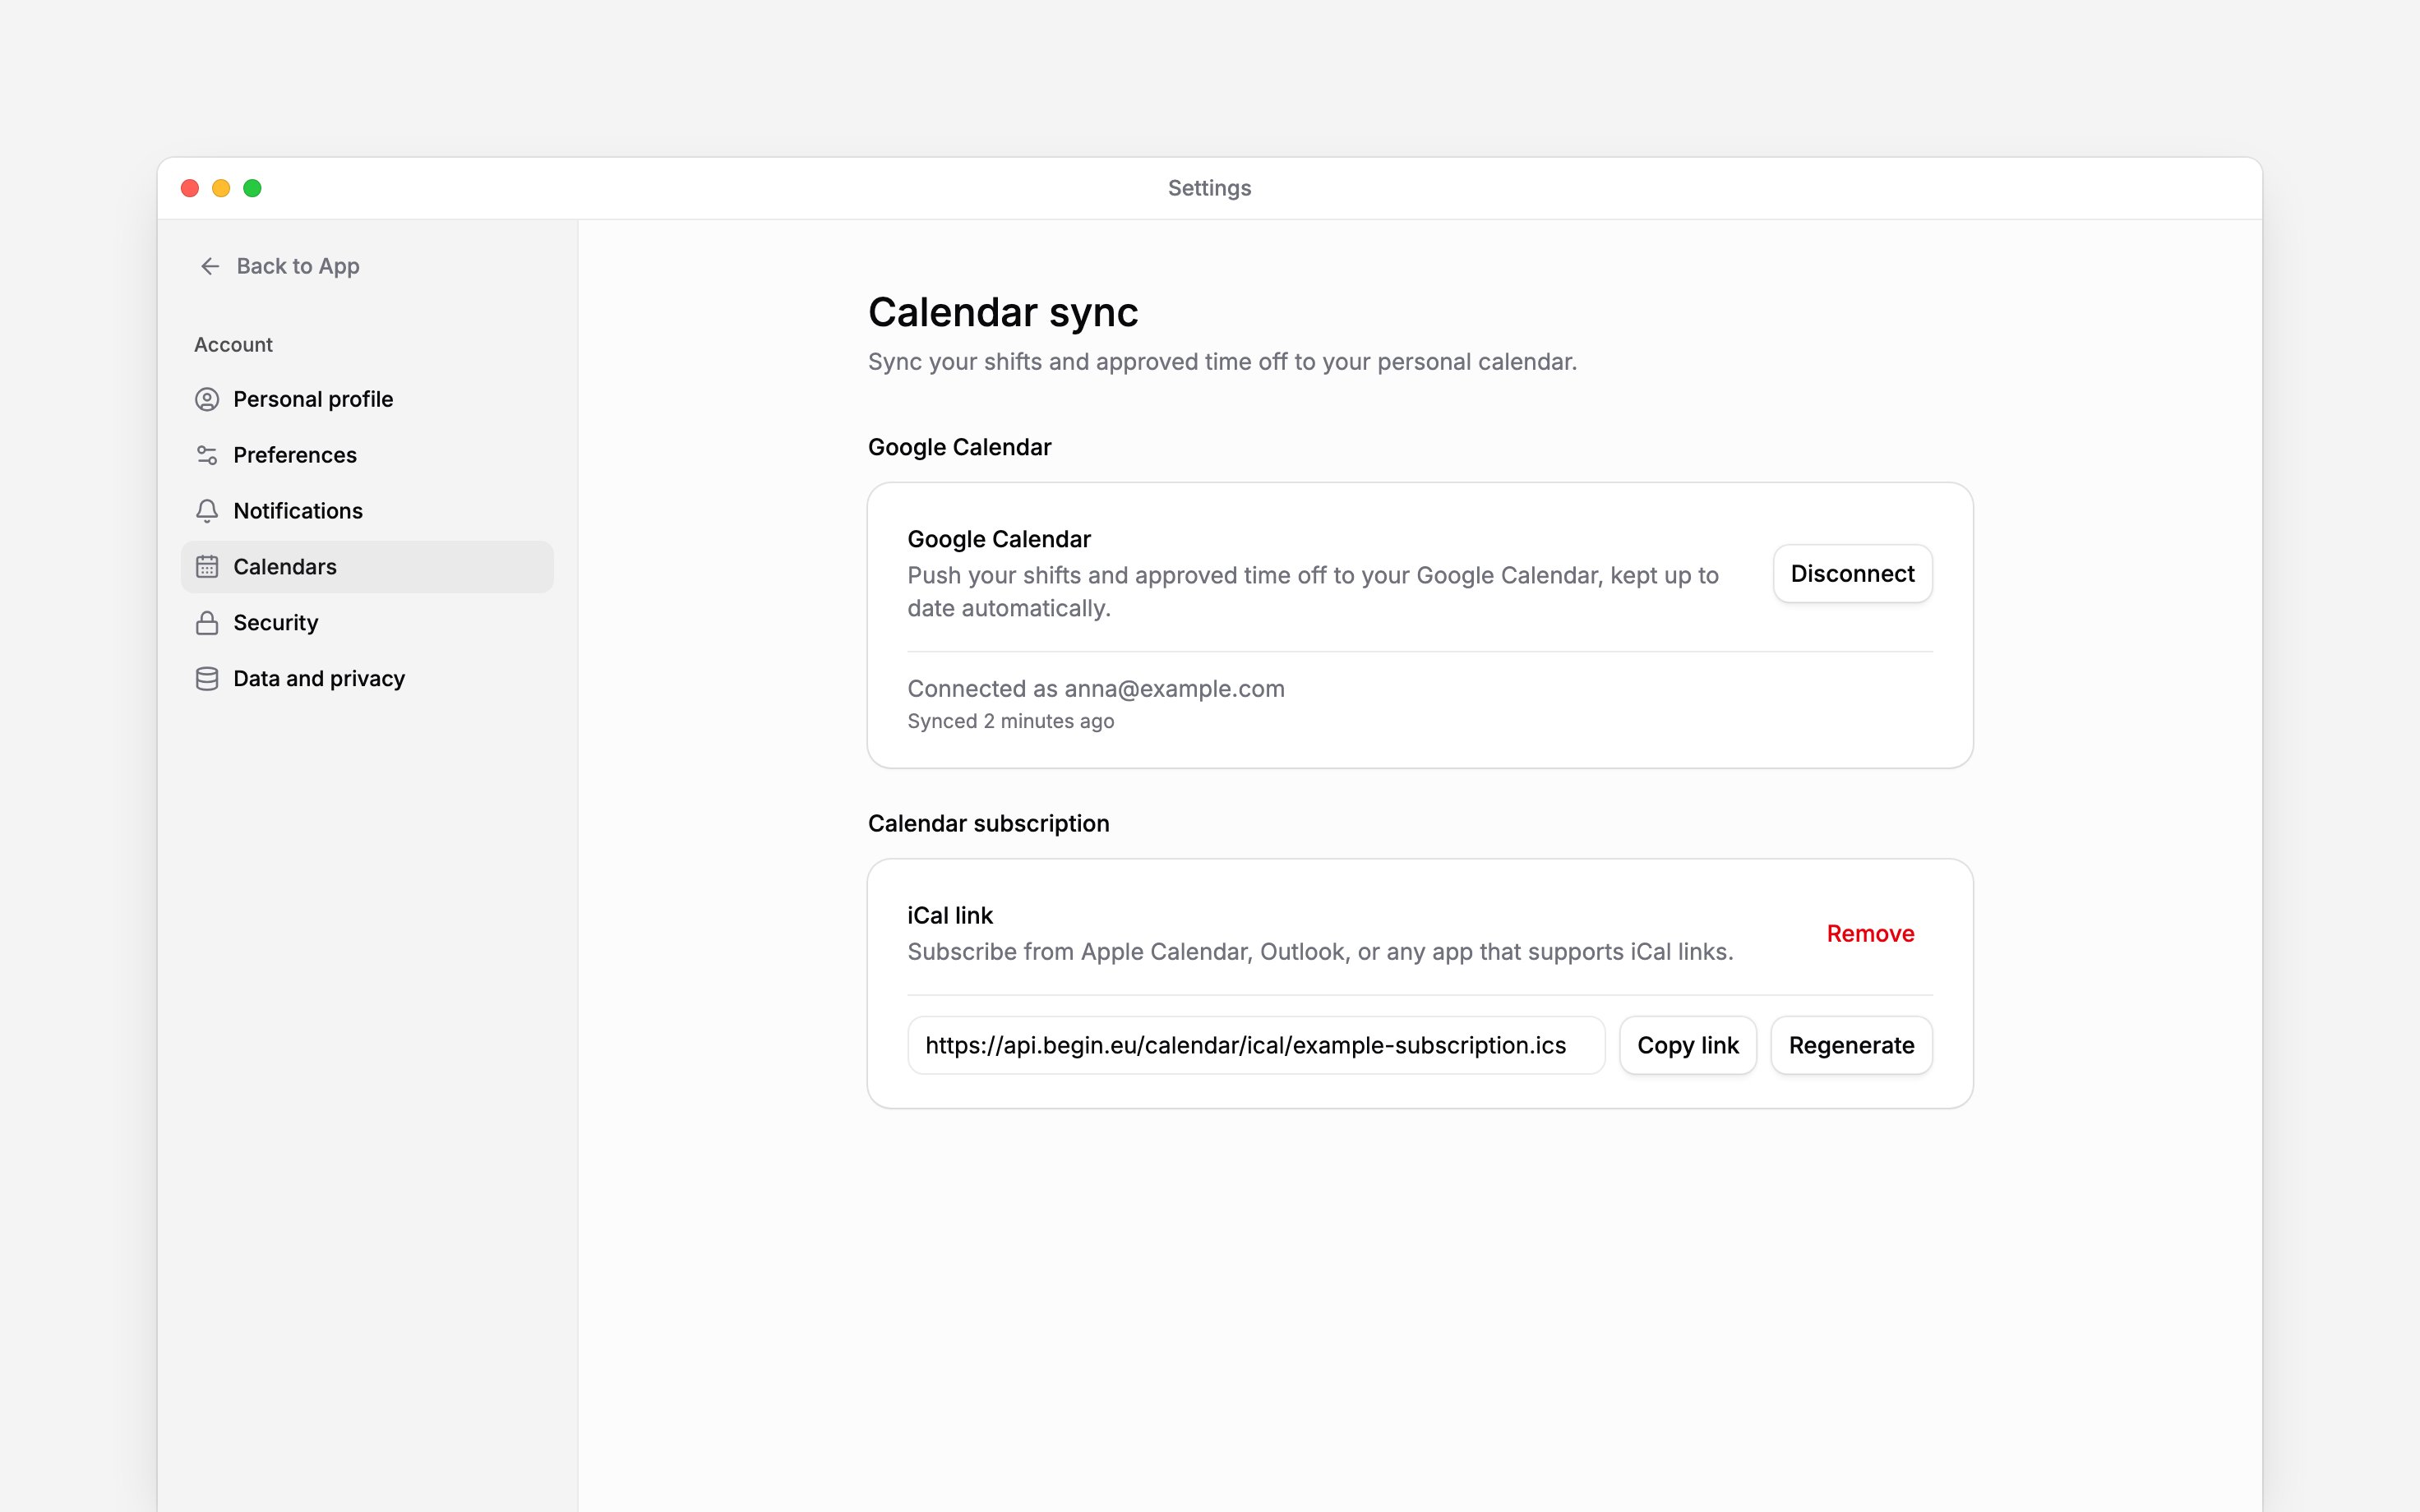Image resolution: width=2420 pixels, height=1512 pixels.
Task: Minimize the window with yellow button
Action: (221, 188)
